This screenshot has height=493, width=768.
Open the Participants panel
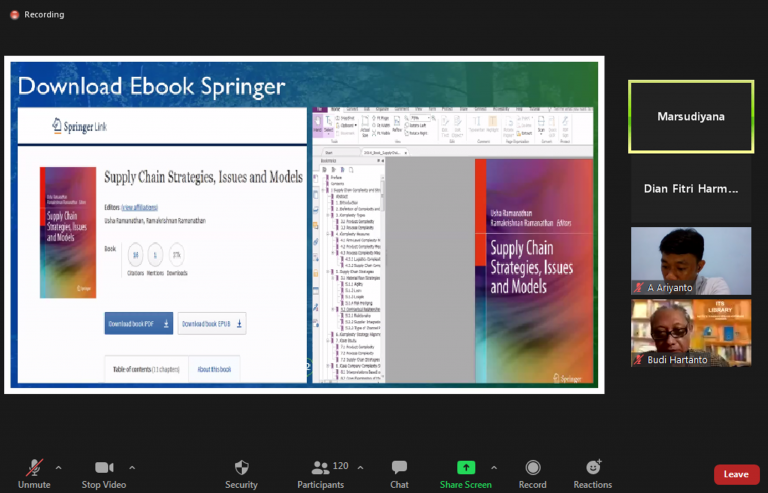321,467
